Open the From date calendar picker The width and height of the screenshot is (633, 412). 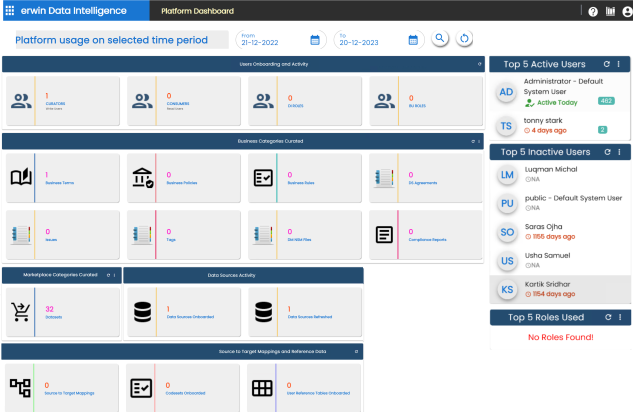click(315, 40)
